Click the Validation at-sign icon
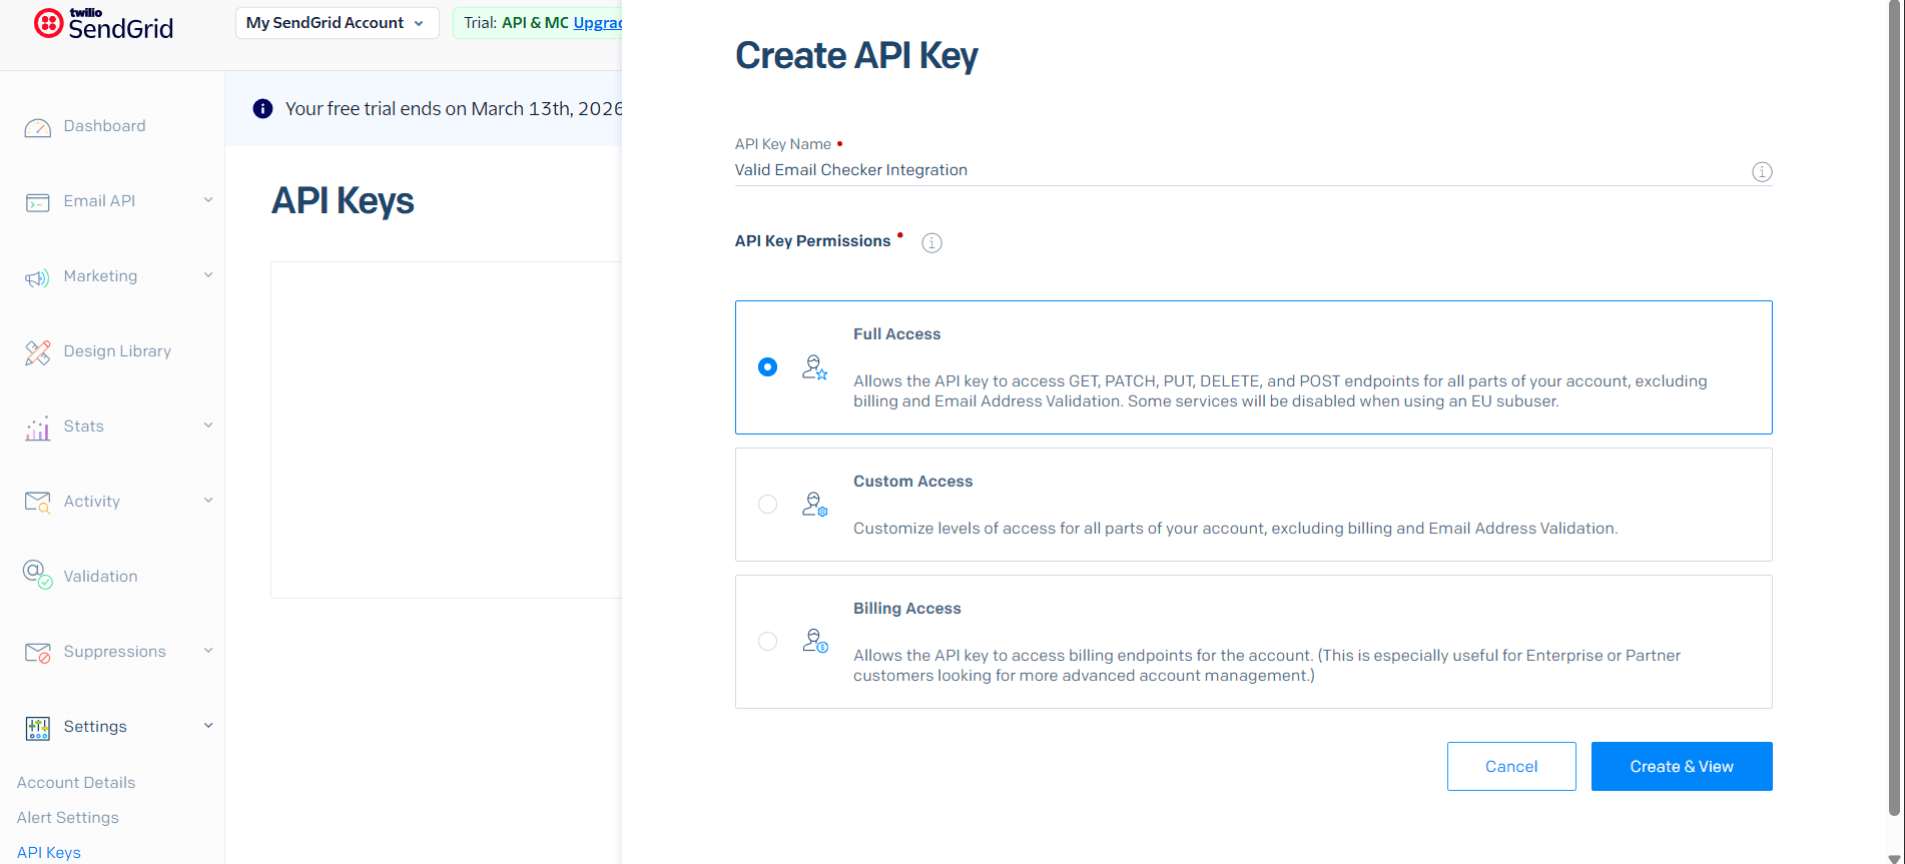 click(x=37, y=574)
